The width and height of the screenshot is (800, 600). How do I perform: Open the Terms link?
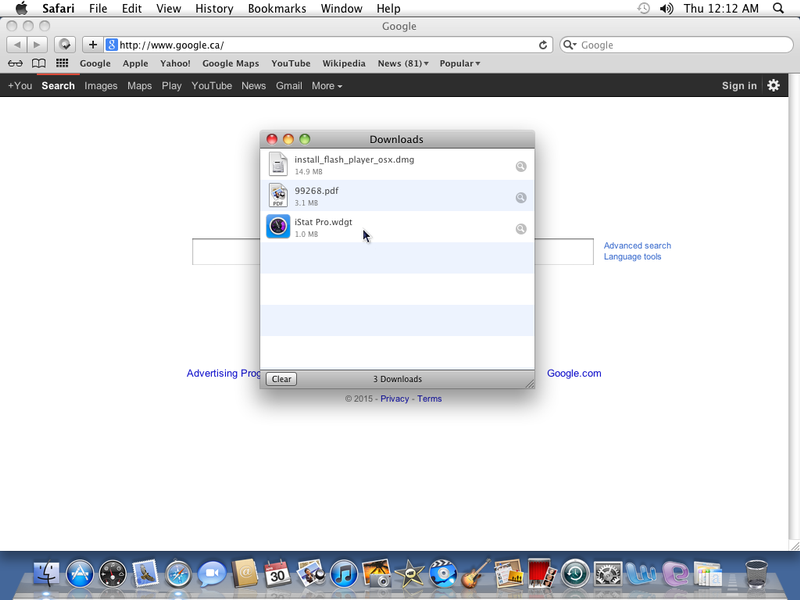pyautogui.click(x=429, y=398)
